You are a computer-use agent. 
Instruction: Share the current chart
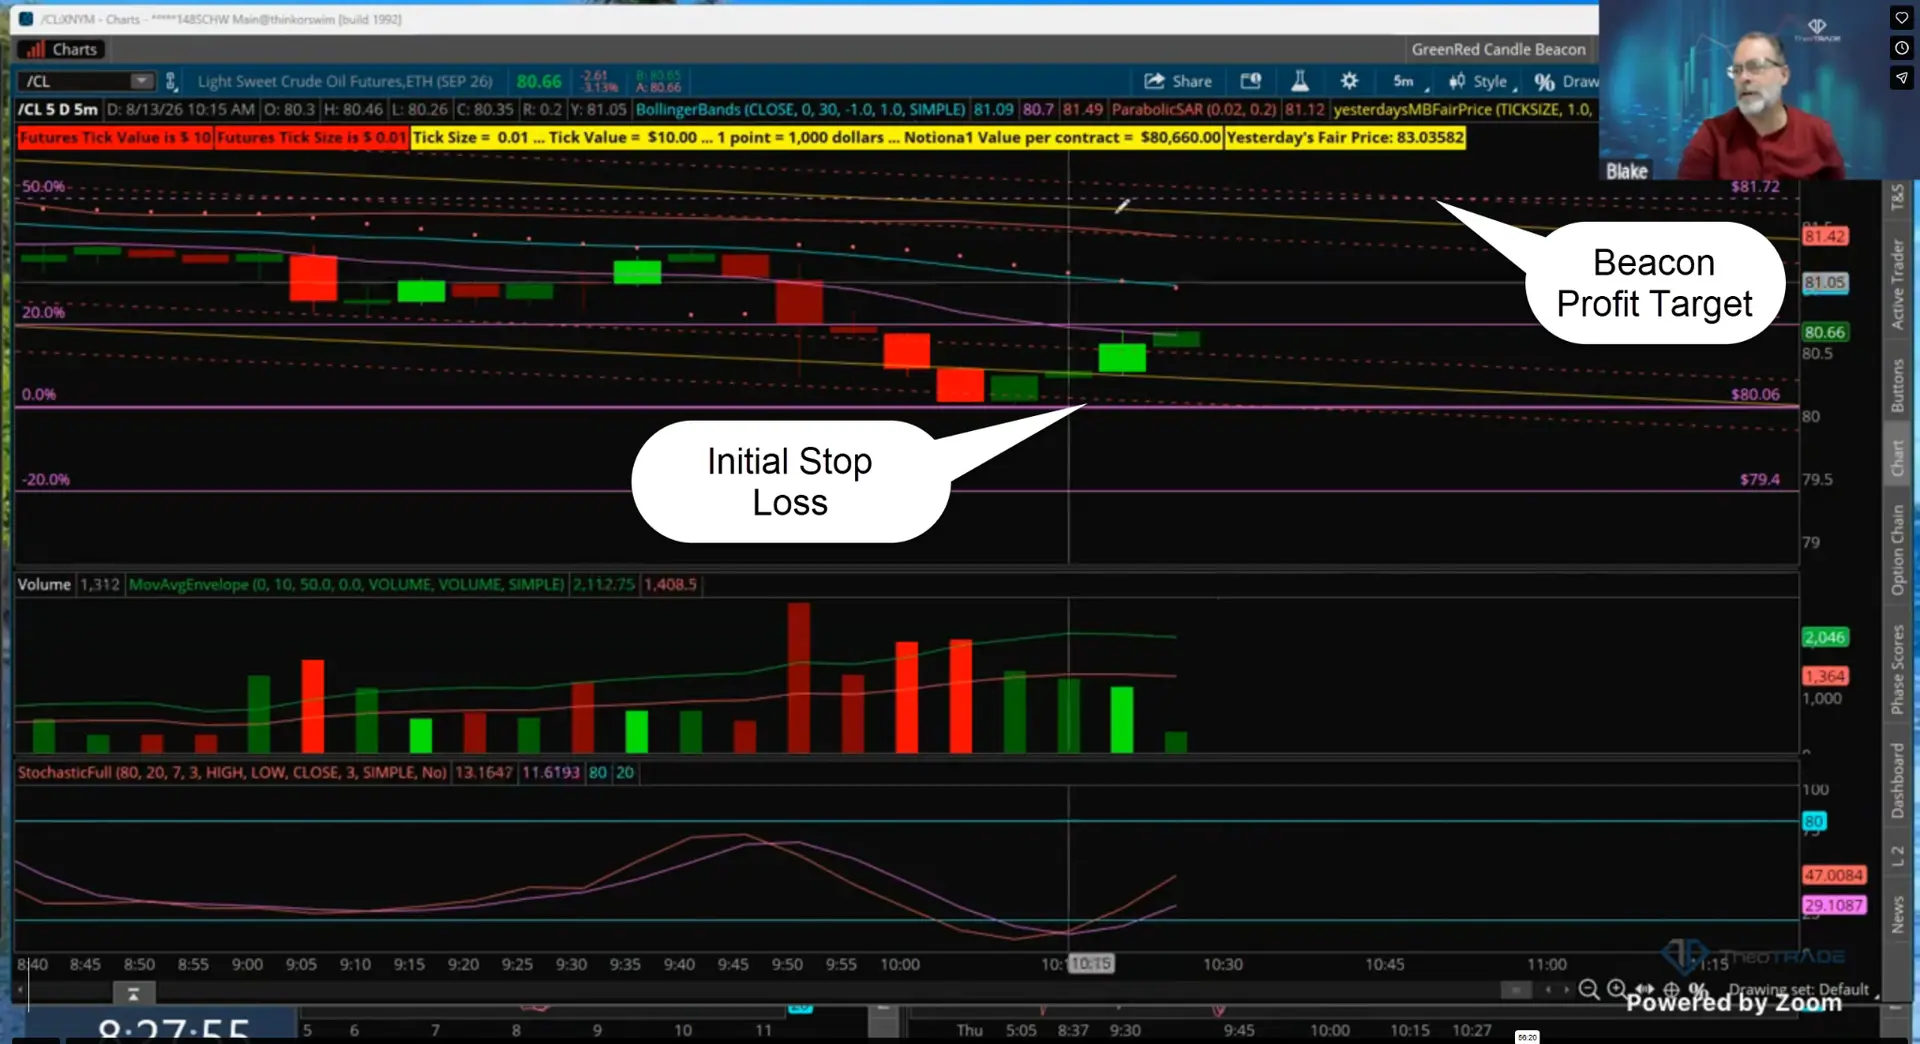coord(1178,81)
